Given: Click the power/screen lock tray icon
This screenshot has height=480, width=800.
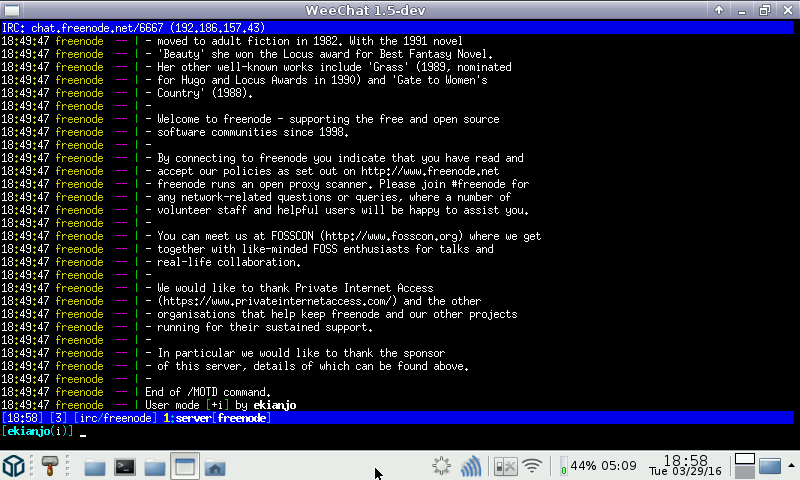Looking at the screenshot, I should tap(506, 466).
